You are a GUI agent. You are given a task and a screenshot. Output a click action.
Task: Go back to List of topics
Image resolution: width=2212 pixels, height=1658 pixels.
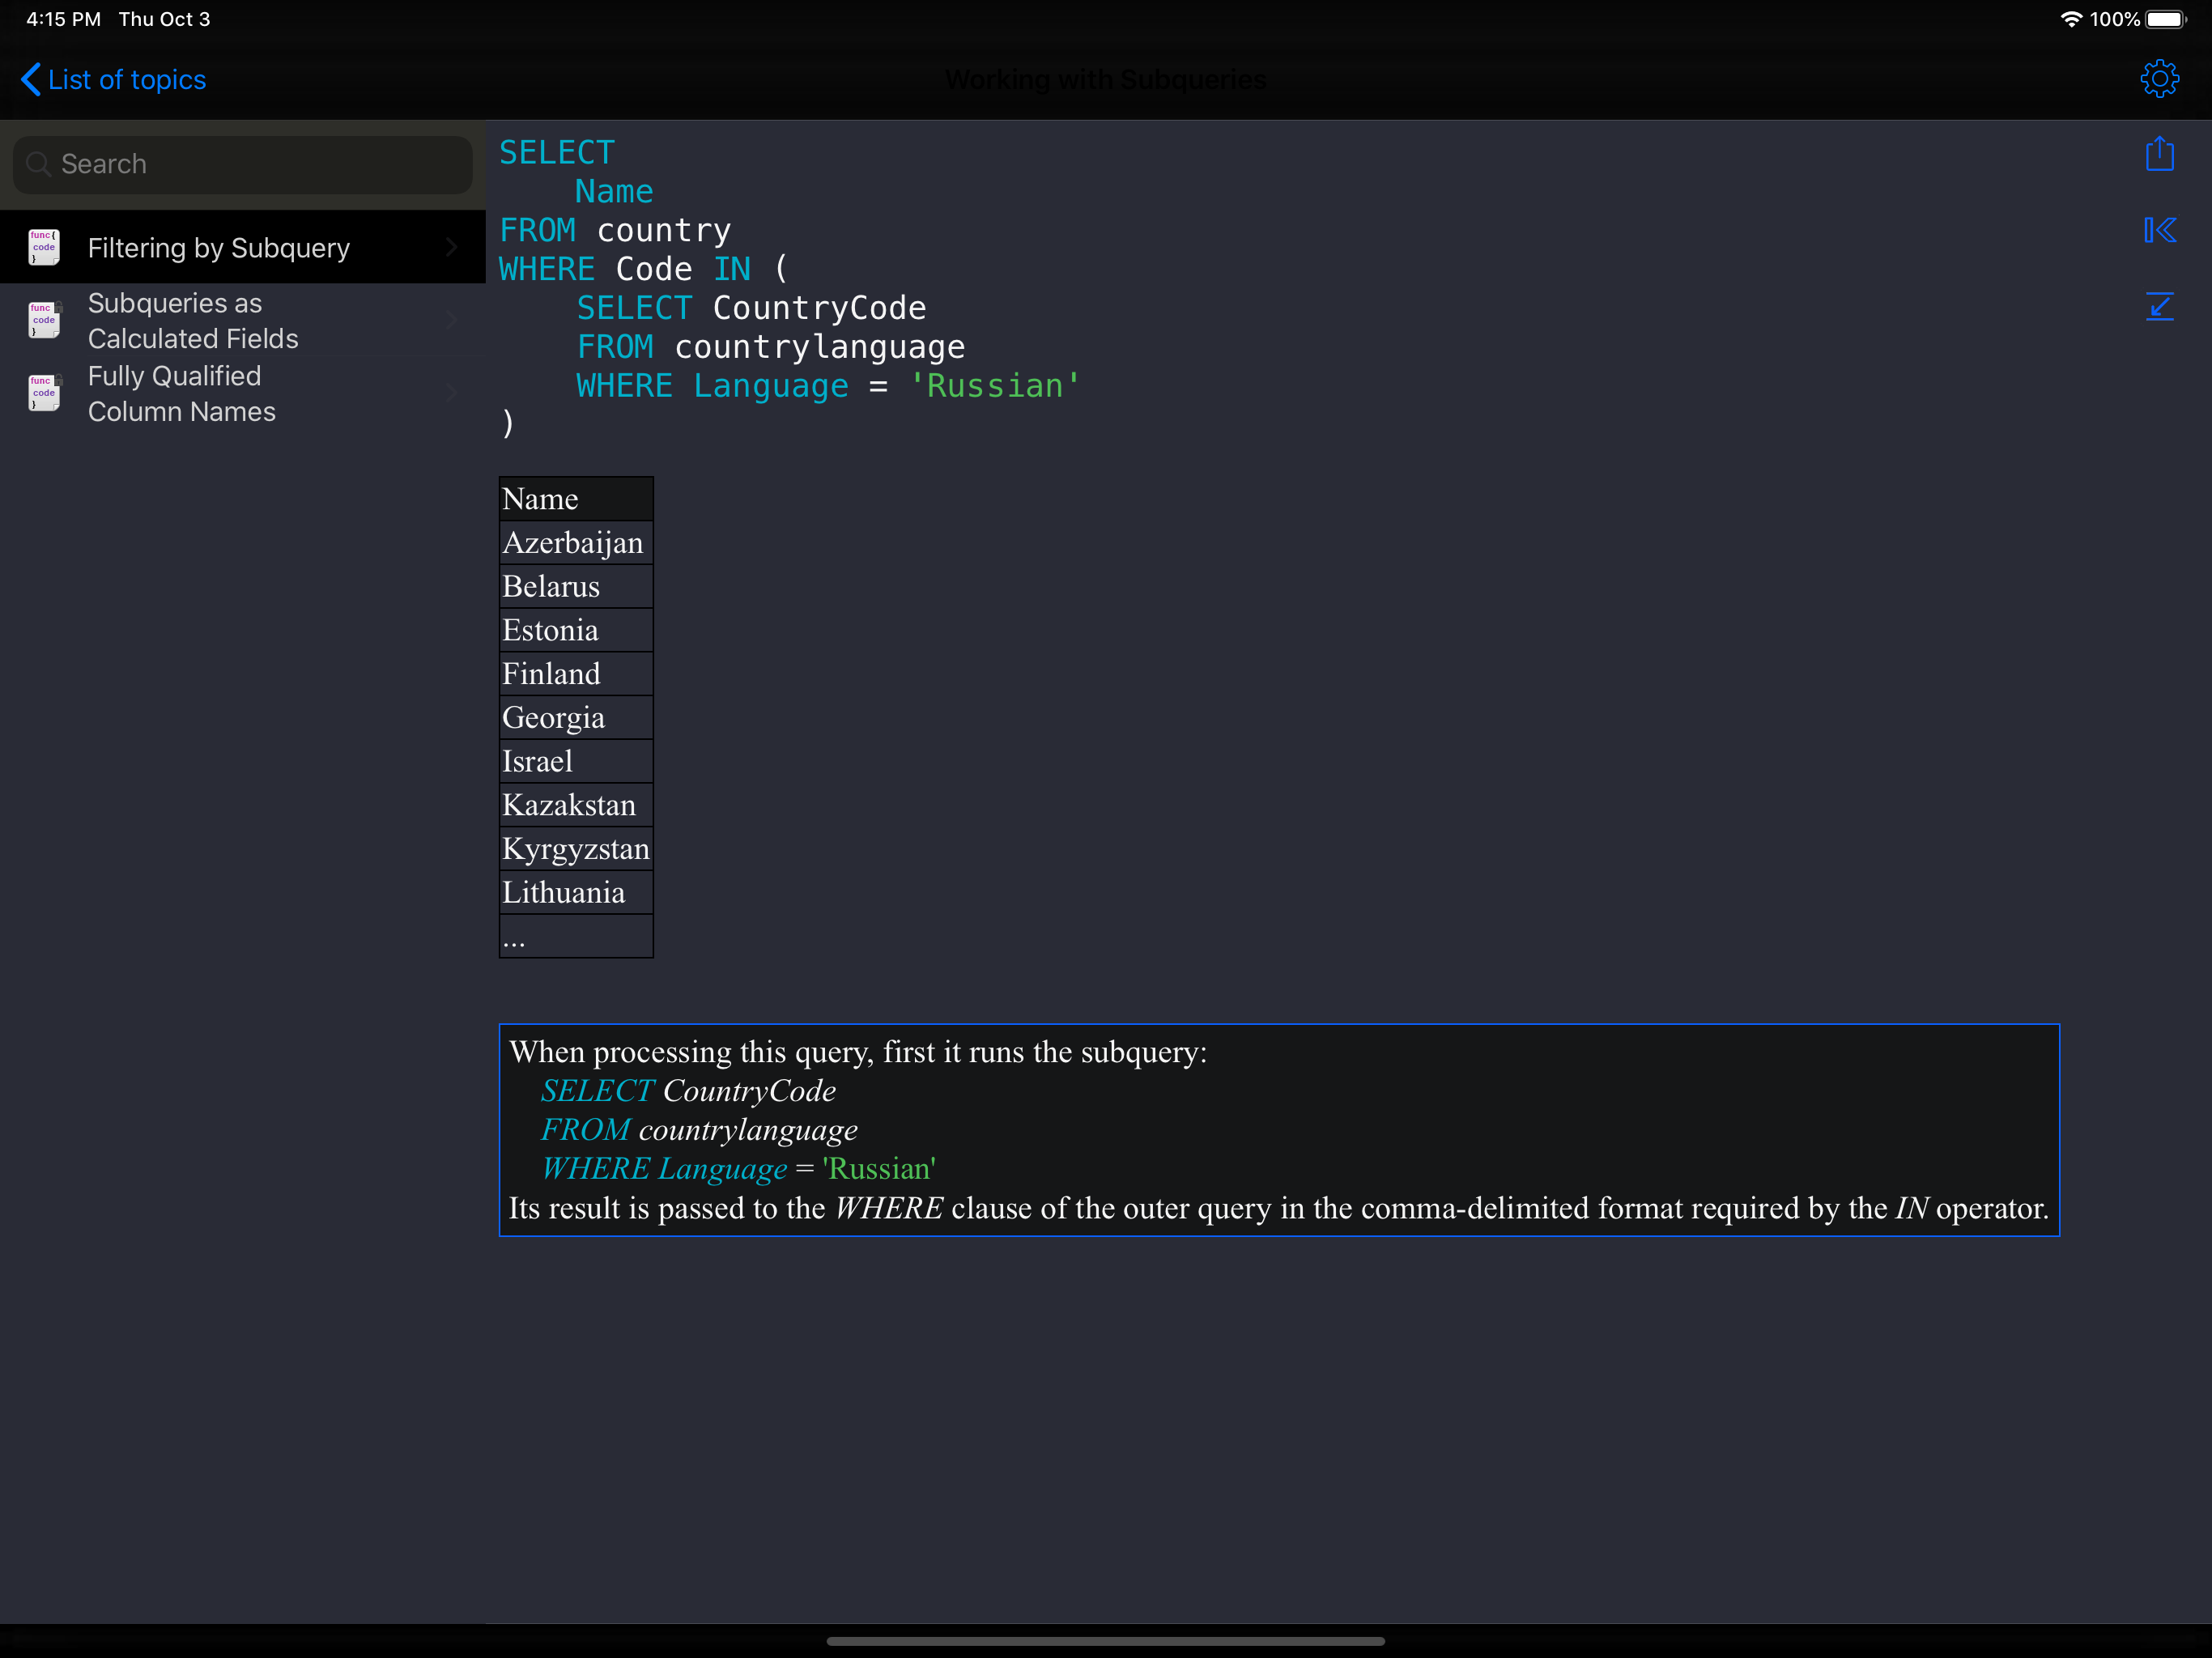point(127,80)
